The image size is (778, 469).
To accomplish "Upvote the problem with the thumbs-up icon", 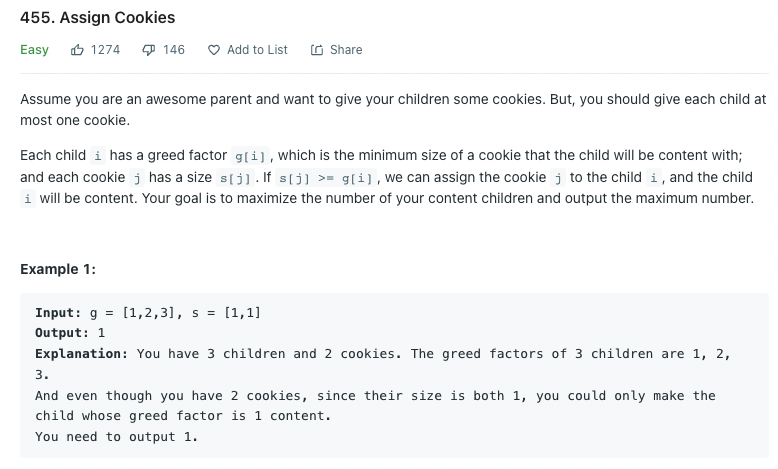I will coord(77,50).
